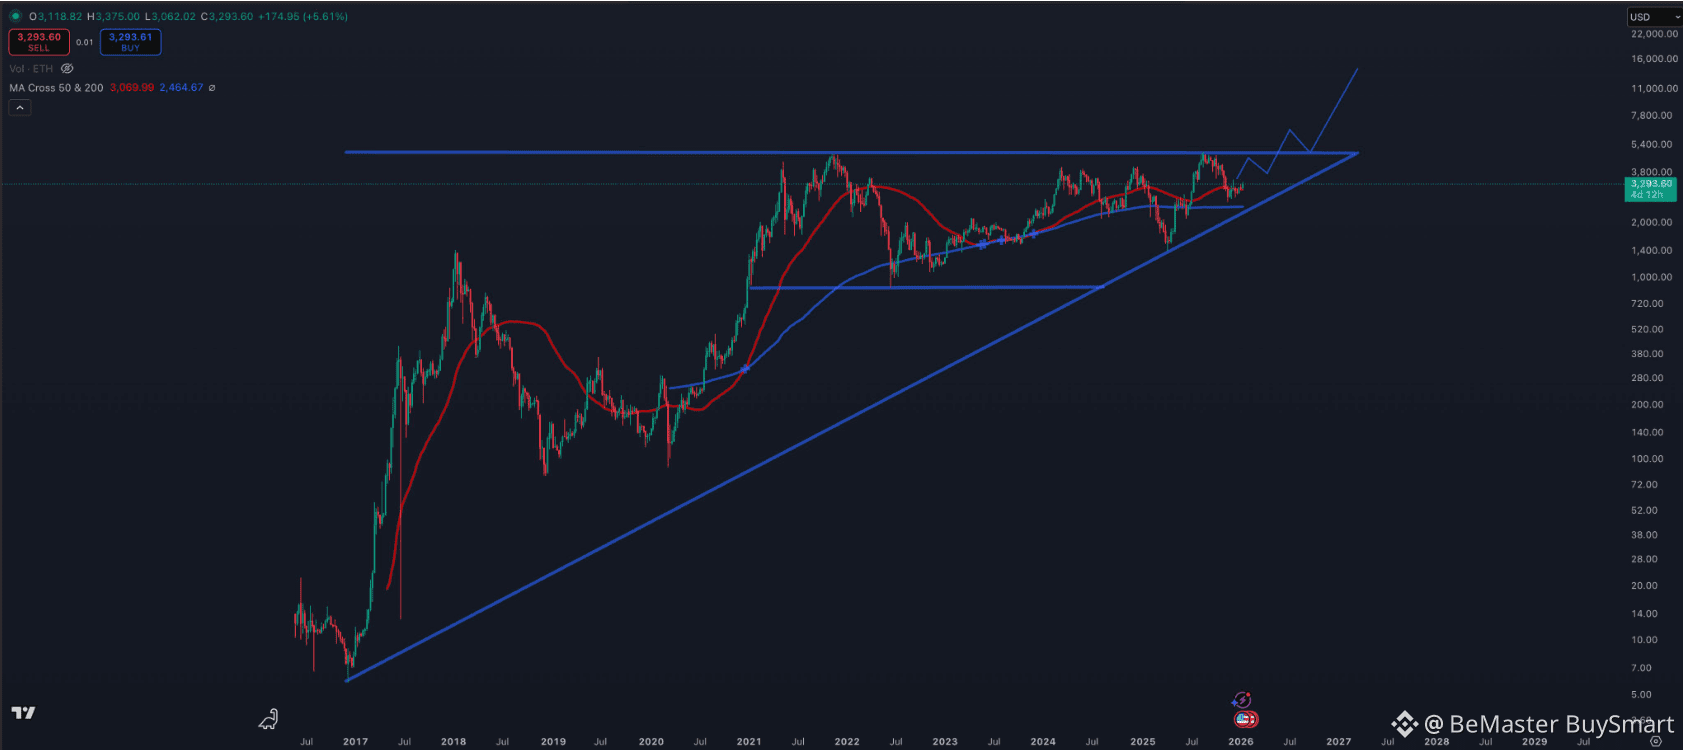This screenshot has width=1683, height=750.
Task: Open chart settings gear at bottom-right
Action: coord(1656,742)
